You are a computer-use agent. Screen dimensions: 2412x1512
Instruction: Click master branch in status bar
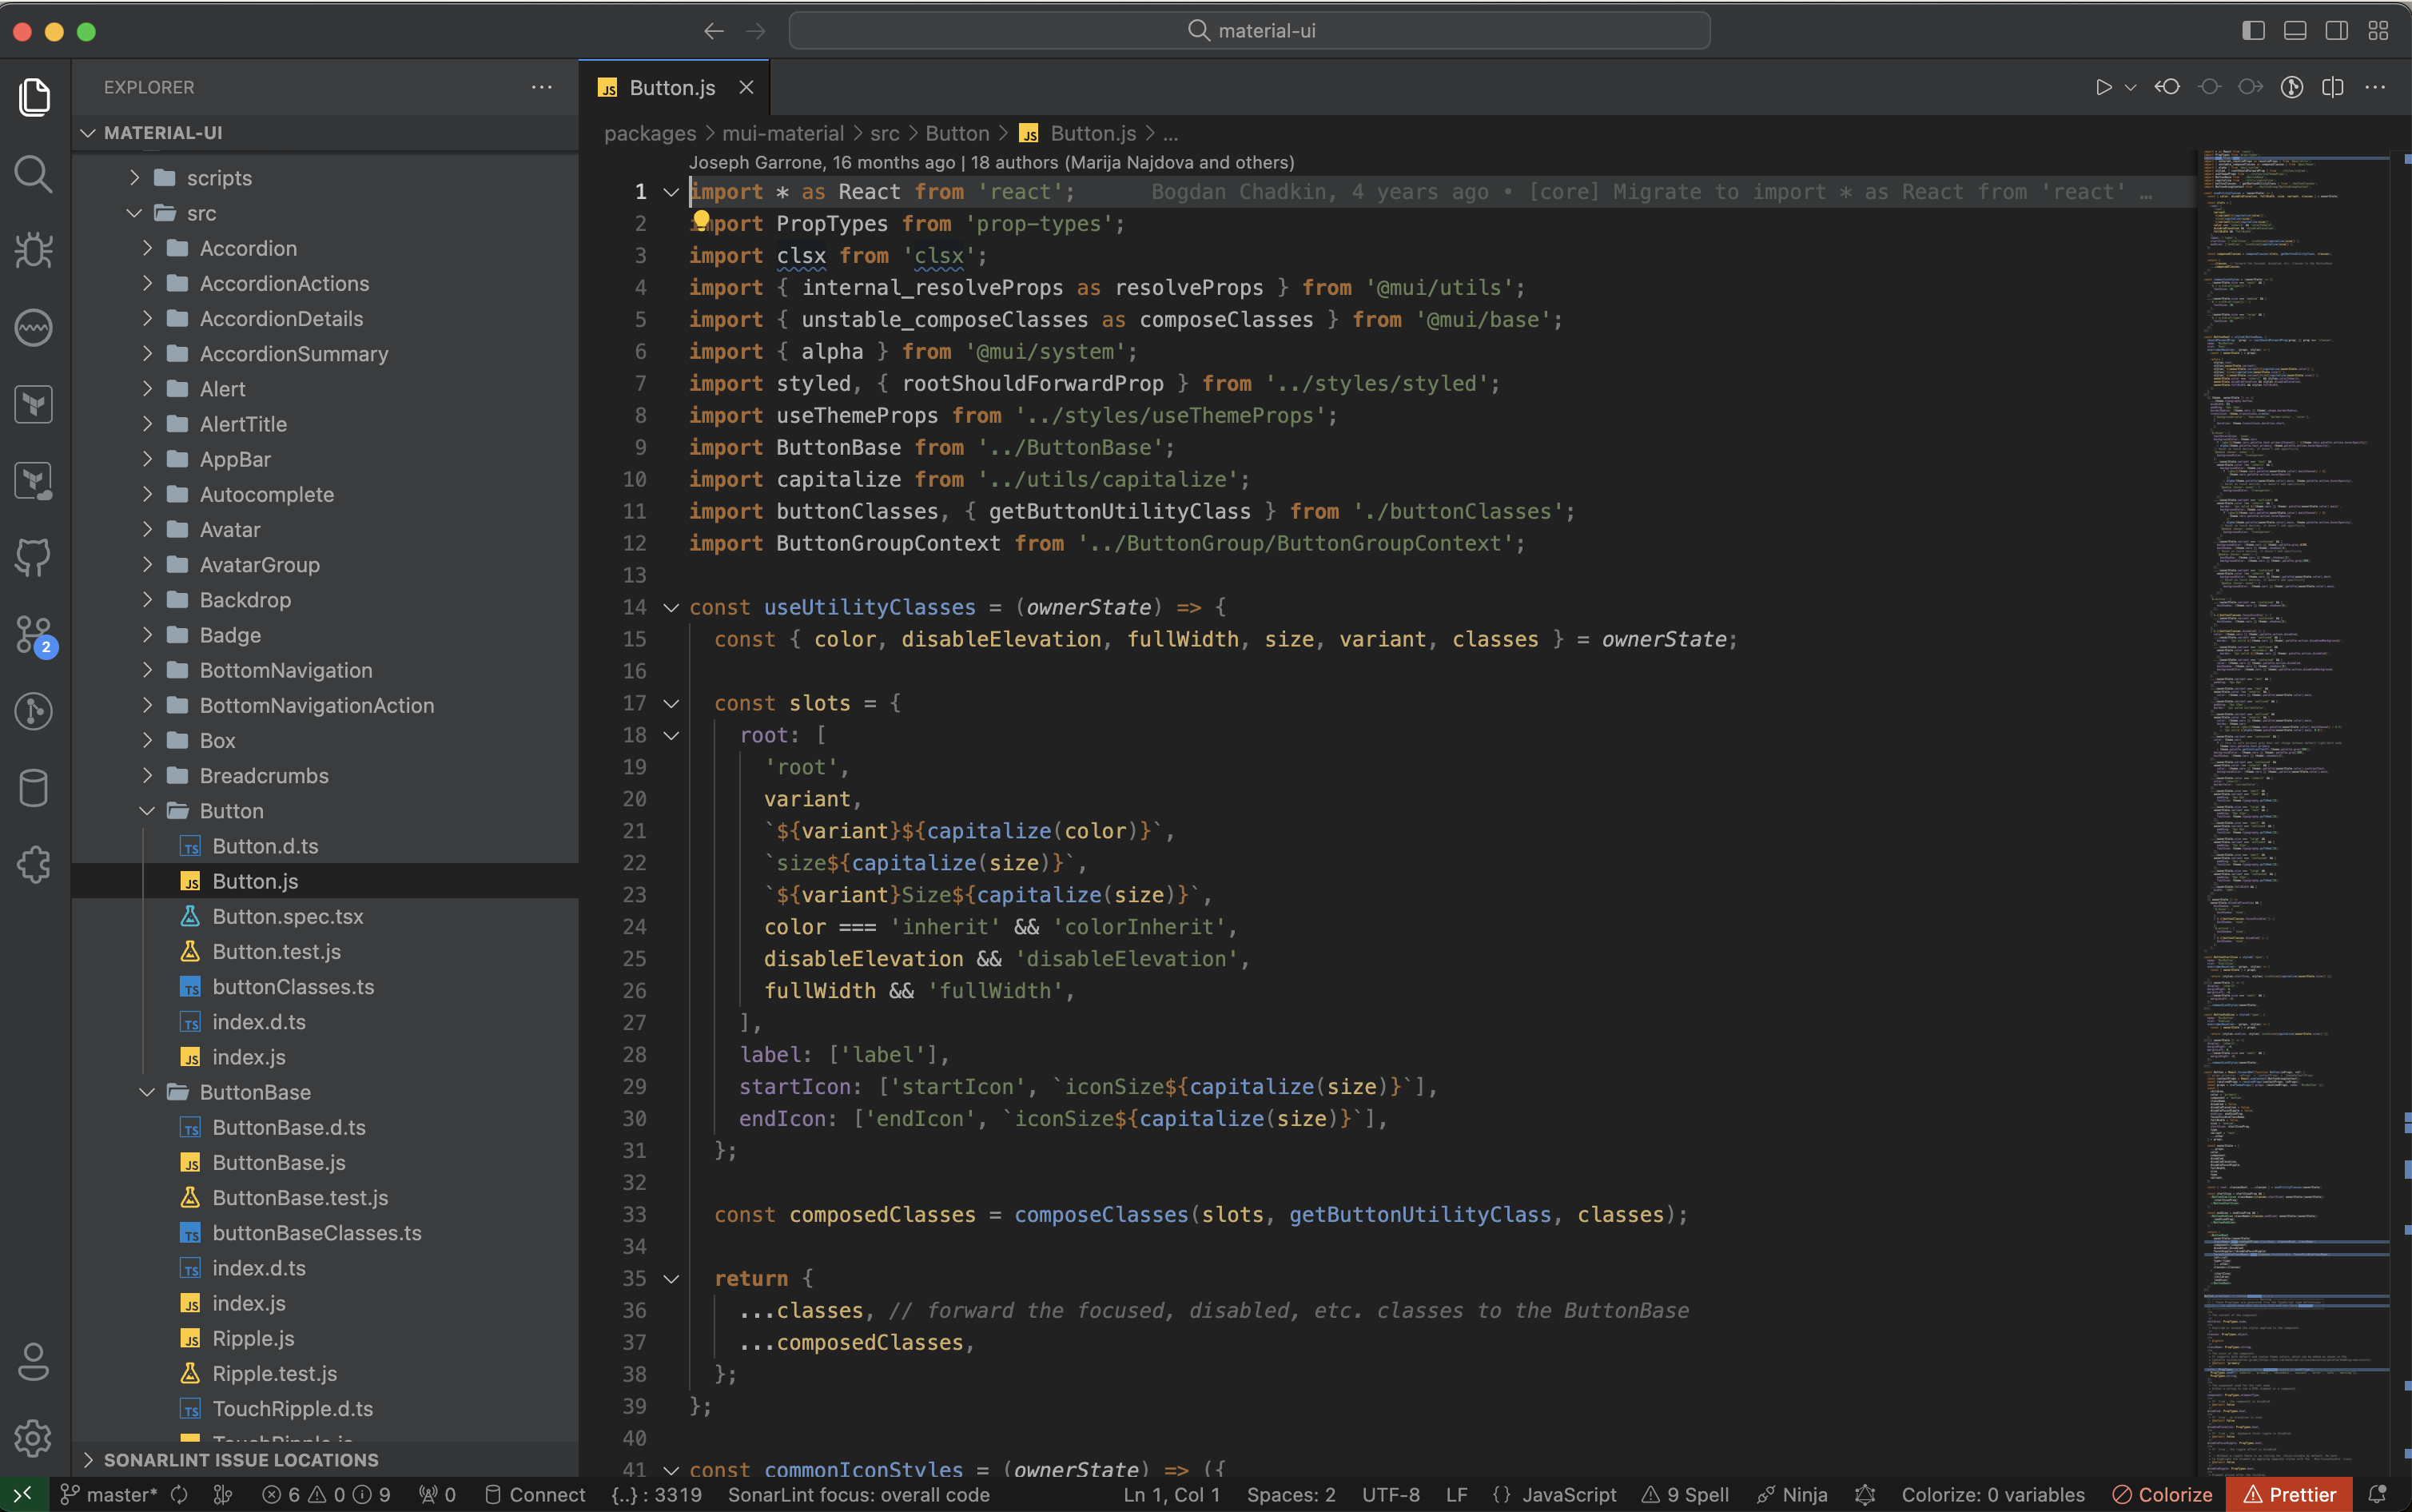click(109, 1494)
